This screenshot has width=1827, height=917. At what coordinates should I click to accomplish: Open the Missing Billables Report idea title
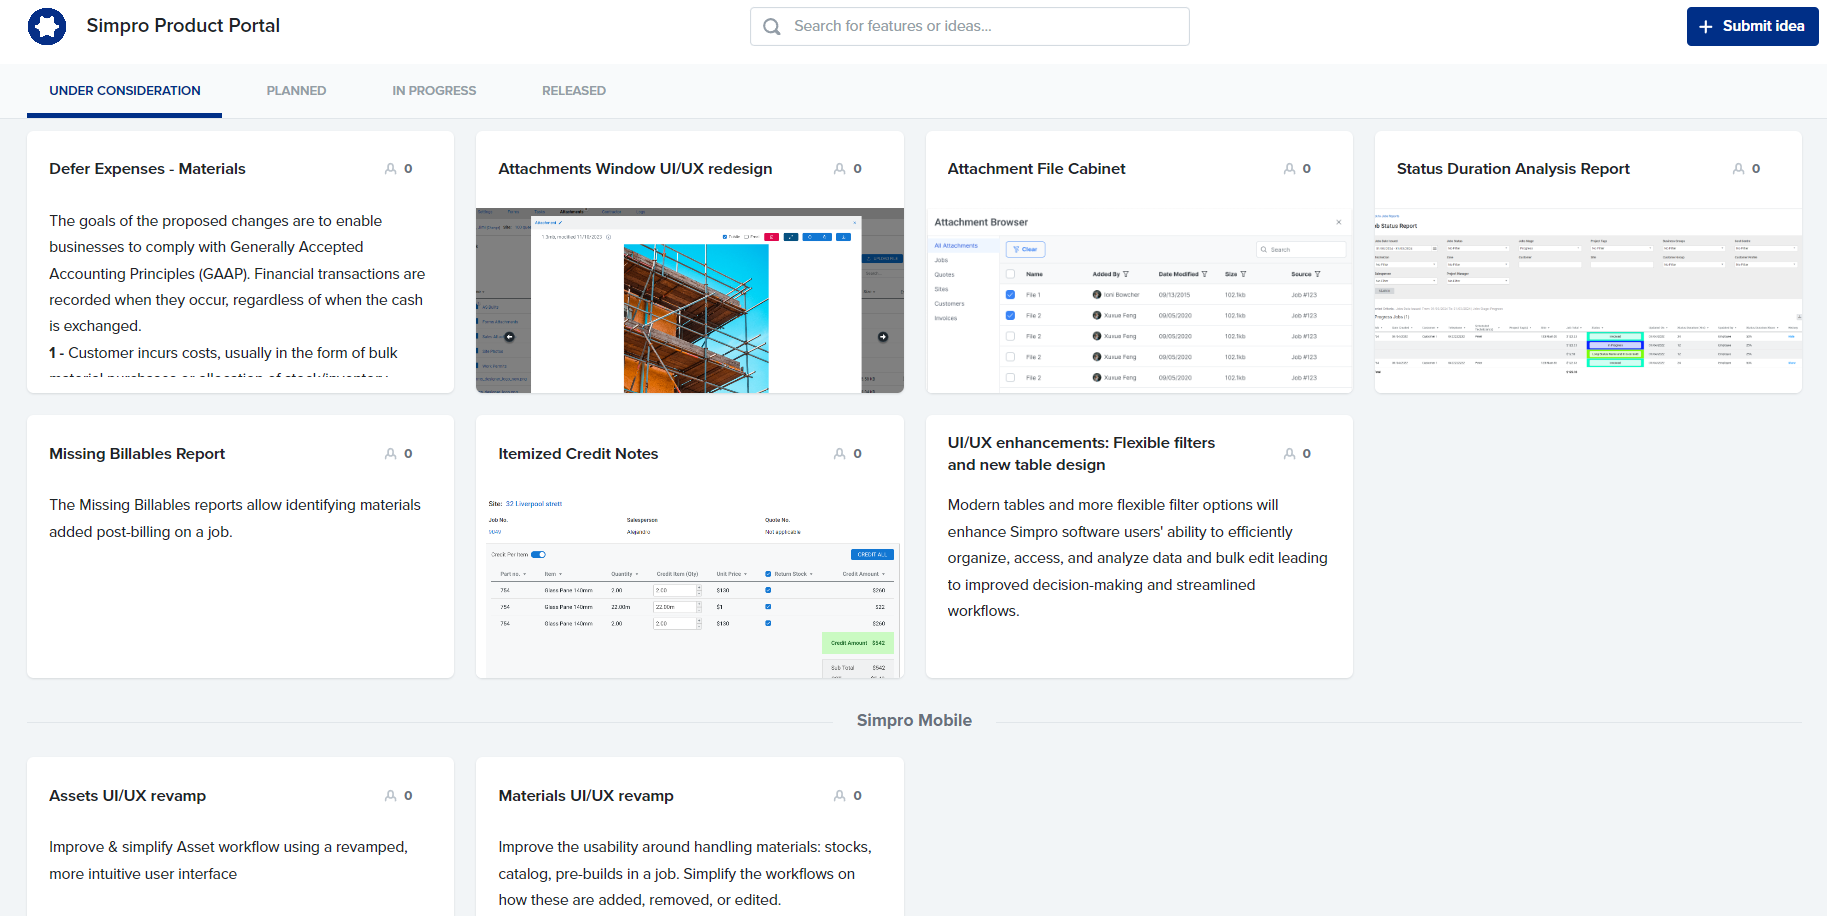[x=137, y=454]
